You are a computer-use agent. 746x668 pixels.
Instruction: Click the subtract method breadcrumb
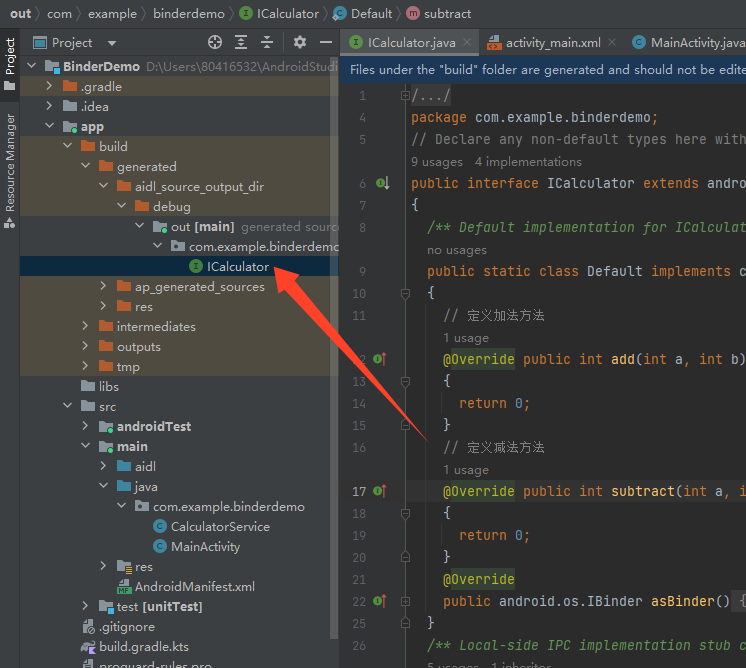439,14
